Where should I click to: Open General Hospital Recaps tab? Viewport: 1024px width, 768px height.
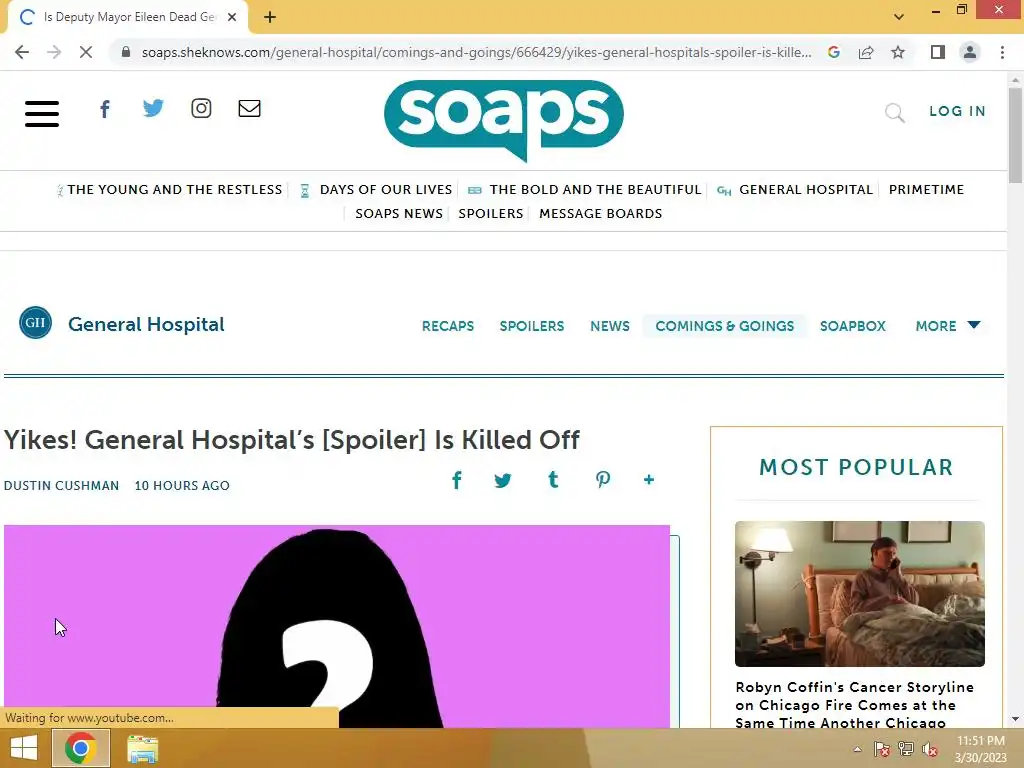448,326
